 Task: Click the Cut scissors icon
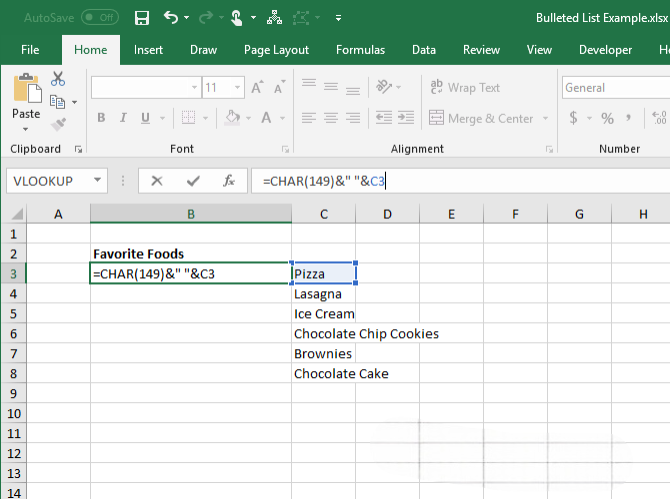(58, 79)
